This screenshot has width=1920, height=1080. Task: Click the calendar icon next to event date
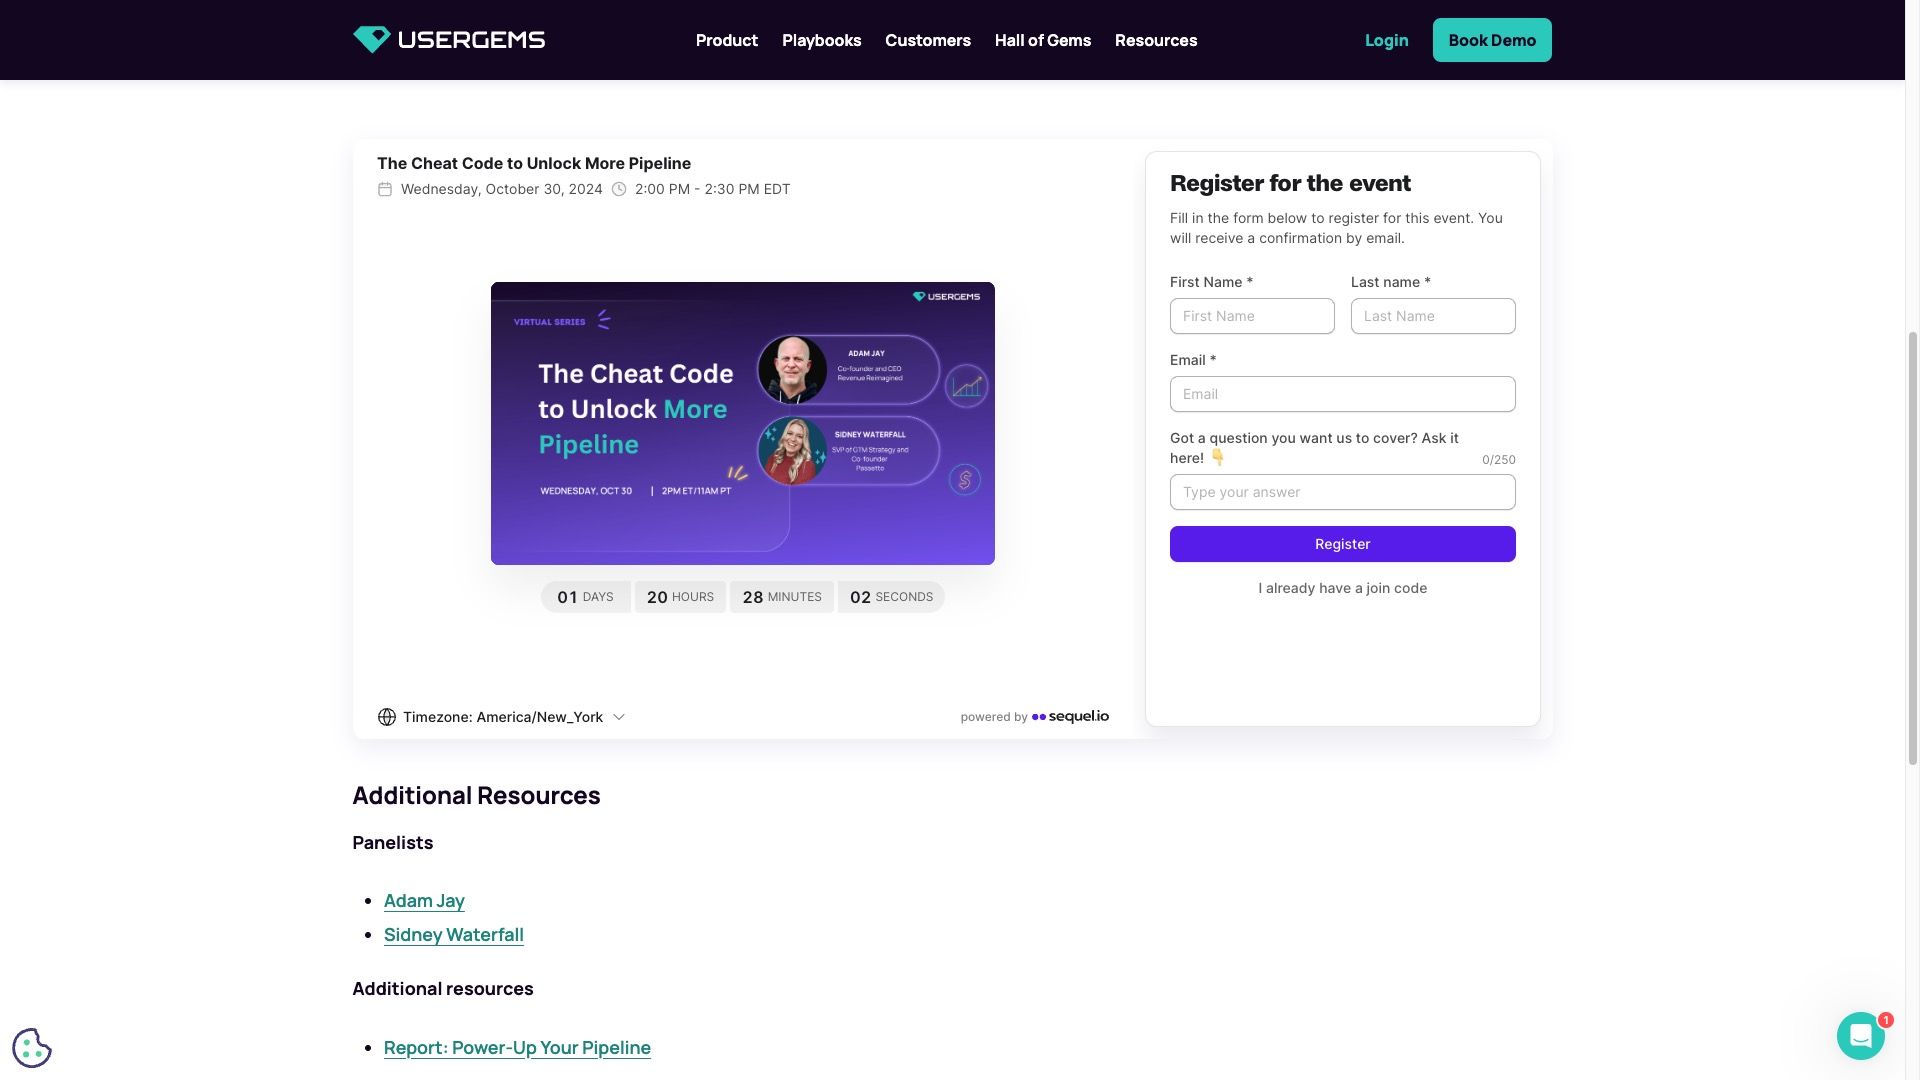click(x=385, y=189)
